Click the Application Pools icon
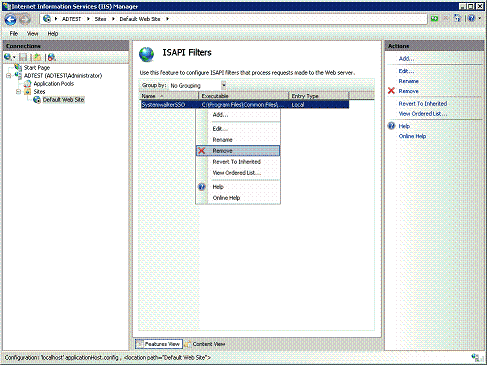487x365 pixels. (28, 84)
